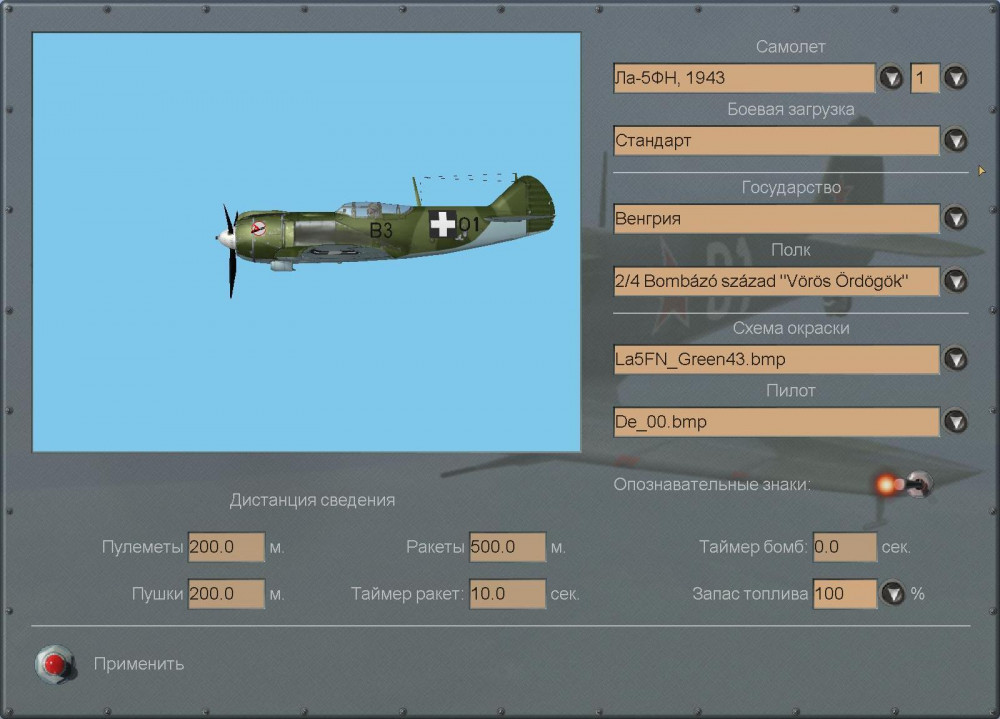
Task: Click the Пулеметы convergence distance field
Action: tap(226, 548)
